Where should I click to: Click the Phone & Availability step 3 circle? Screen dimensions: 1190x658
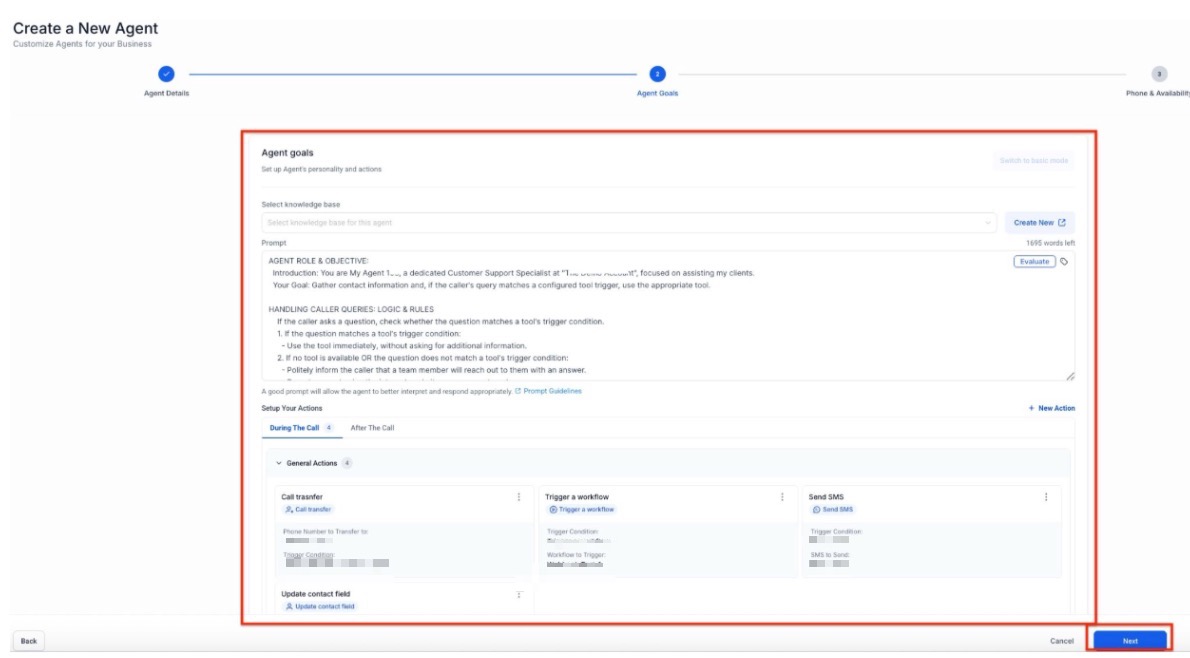[1158, 74]
